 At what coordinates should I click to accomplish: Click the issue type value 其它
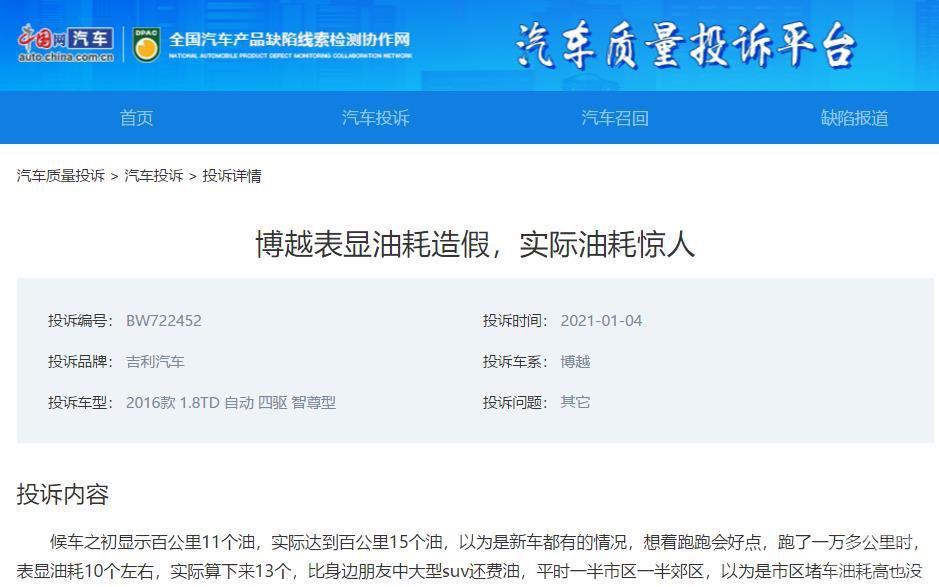(575, 403)
